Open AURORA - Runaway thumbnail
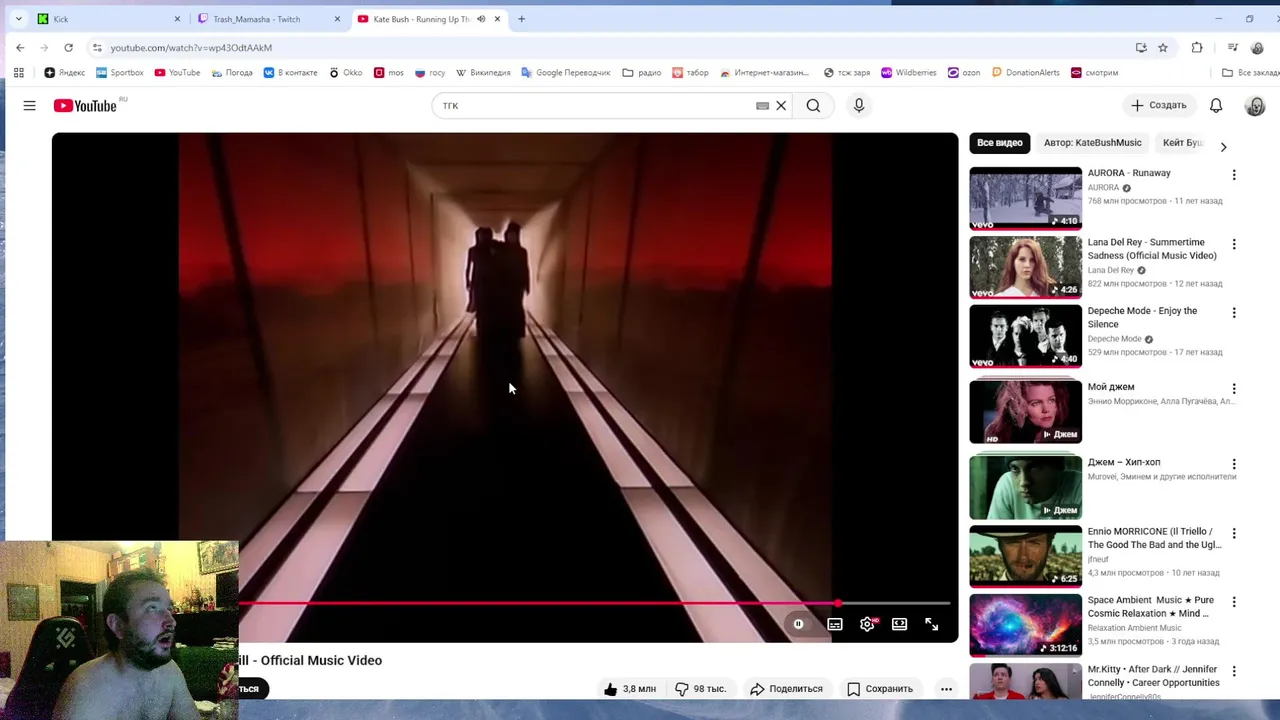Viewport: 1280px width, 720px height. [1025, 198]
